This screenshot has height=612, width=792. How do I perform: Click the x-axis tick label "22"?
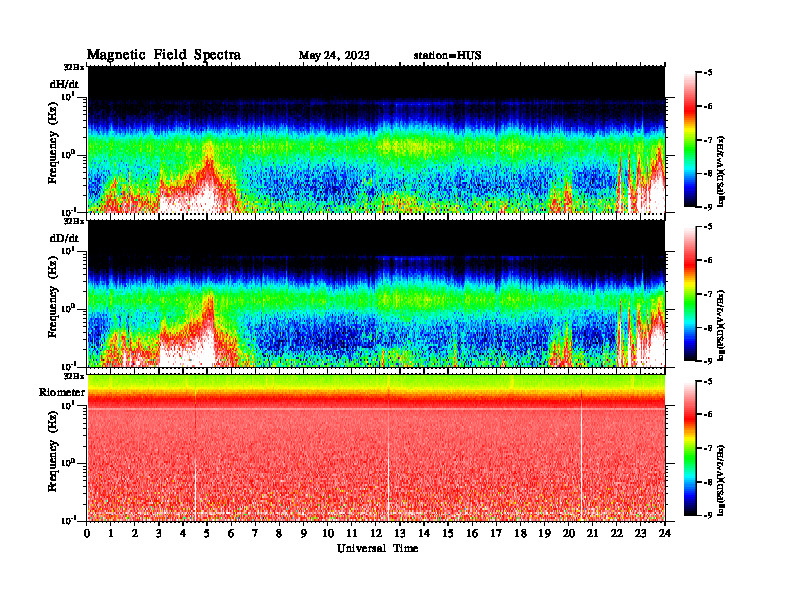[x=617, y=533]
